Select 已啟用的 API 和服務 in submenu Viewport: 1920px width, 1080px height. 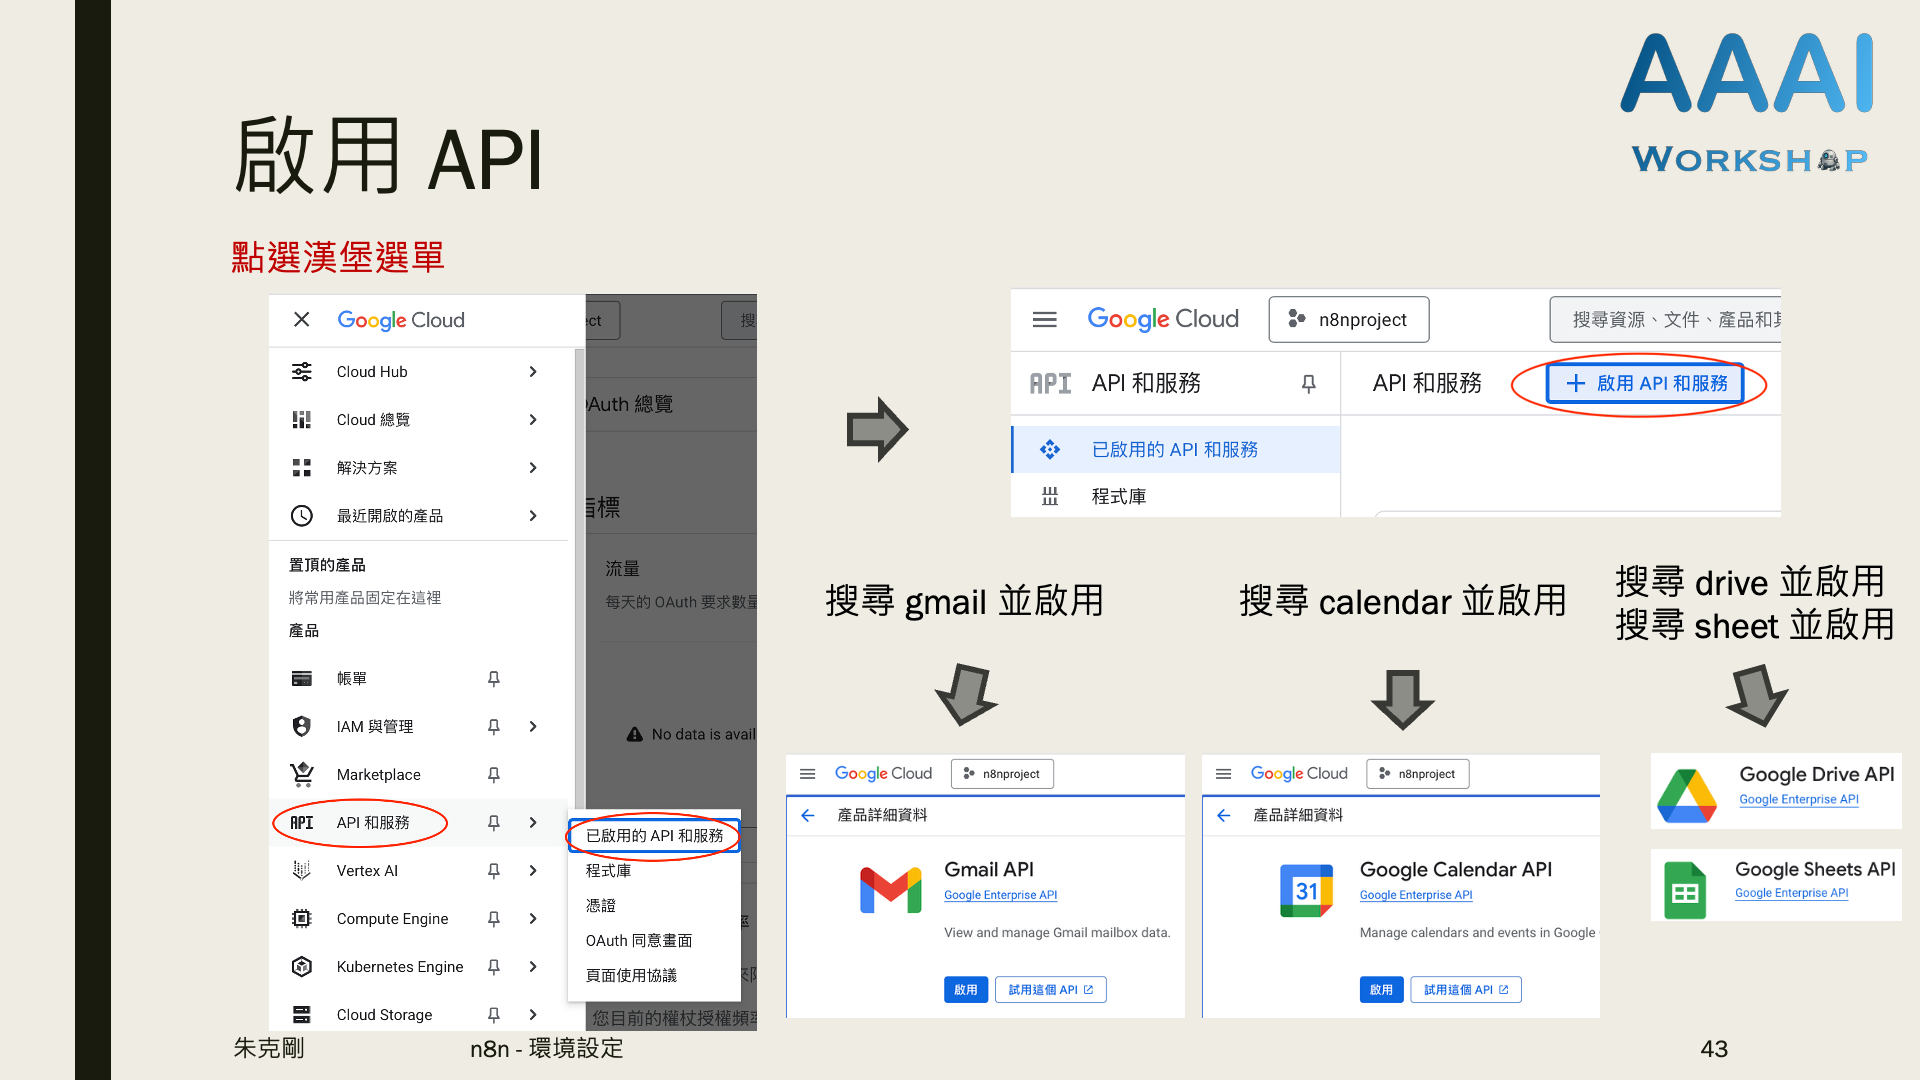click(x=654, y=835)
